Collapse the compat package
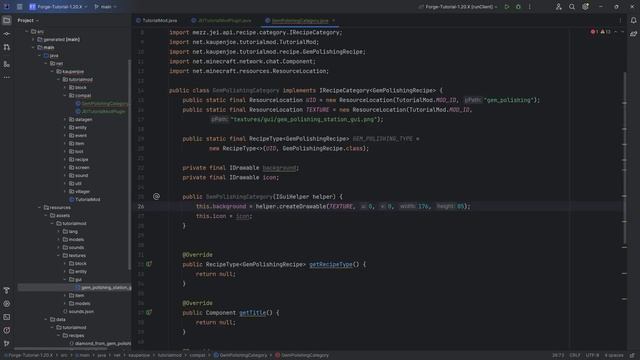Viewport: 640px width, 360px height. (x=65, y=96)
